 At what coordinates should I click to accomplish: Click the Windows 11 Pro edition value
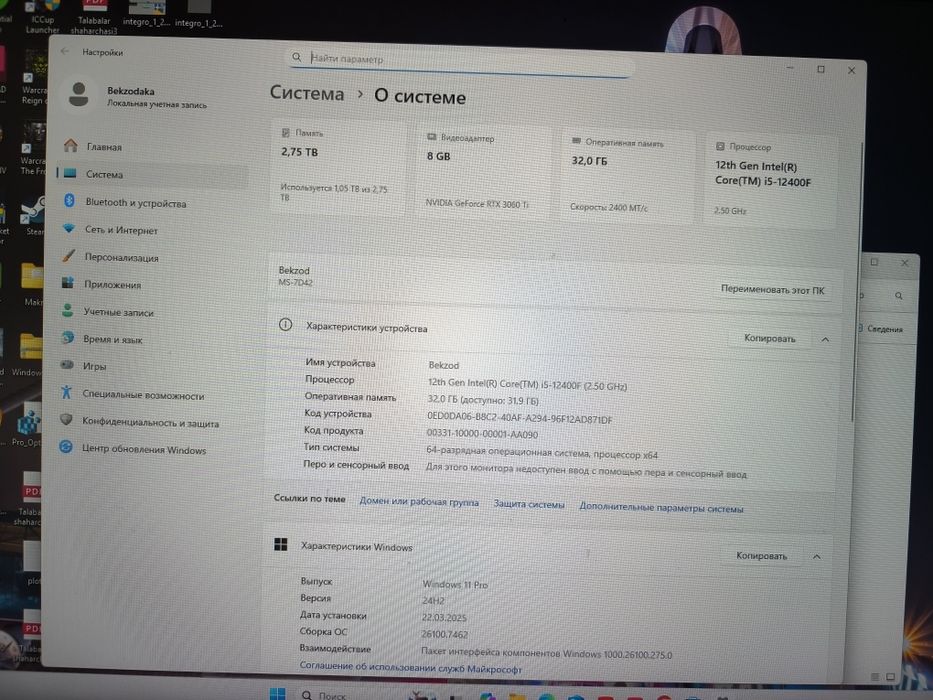(455, 585)
